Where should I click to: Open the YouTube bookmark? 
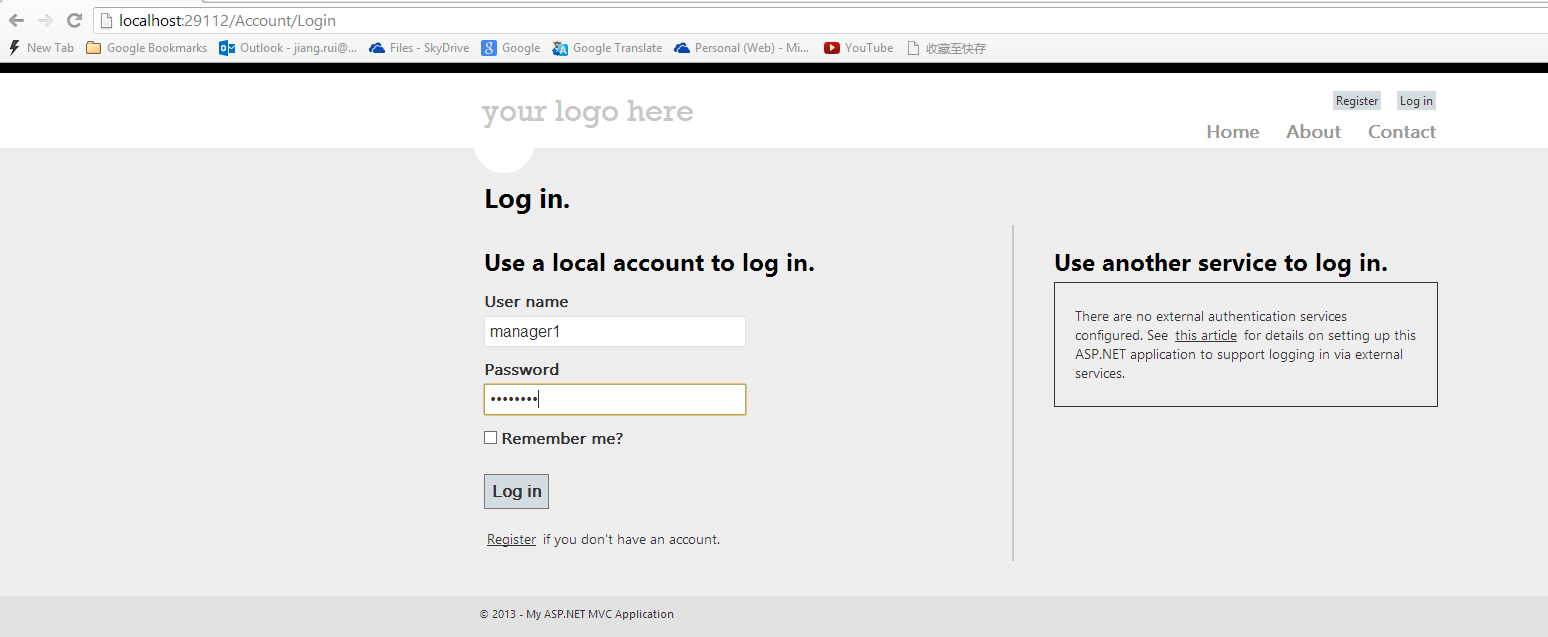coord(859,48)
